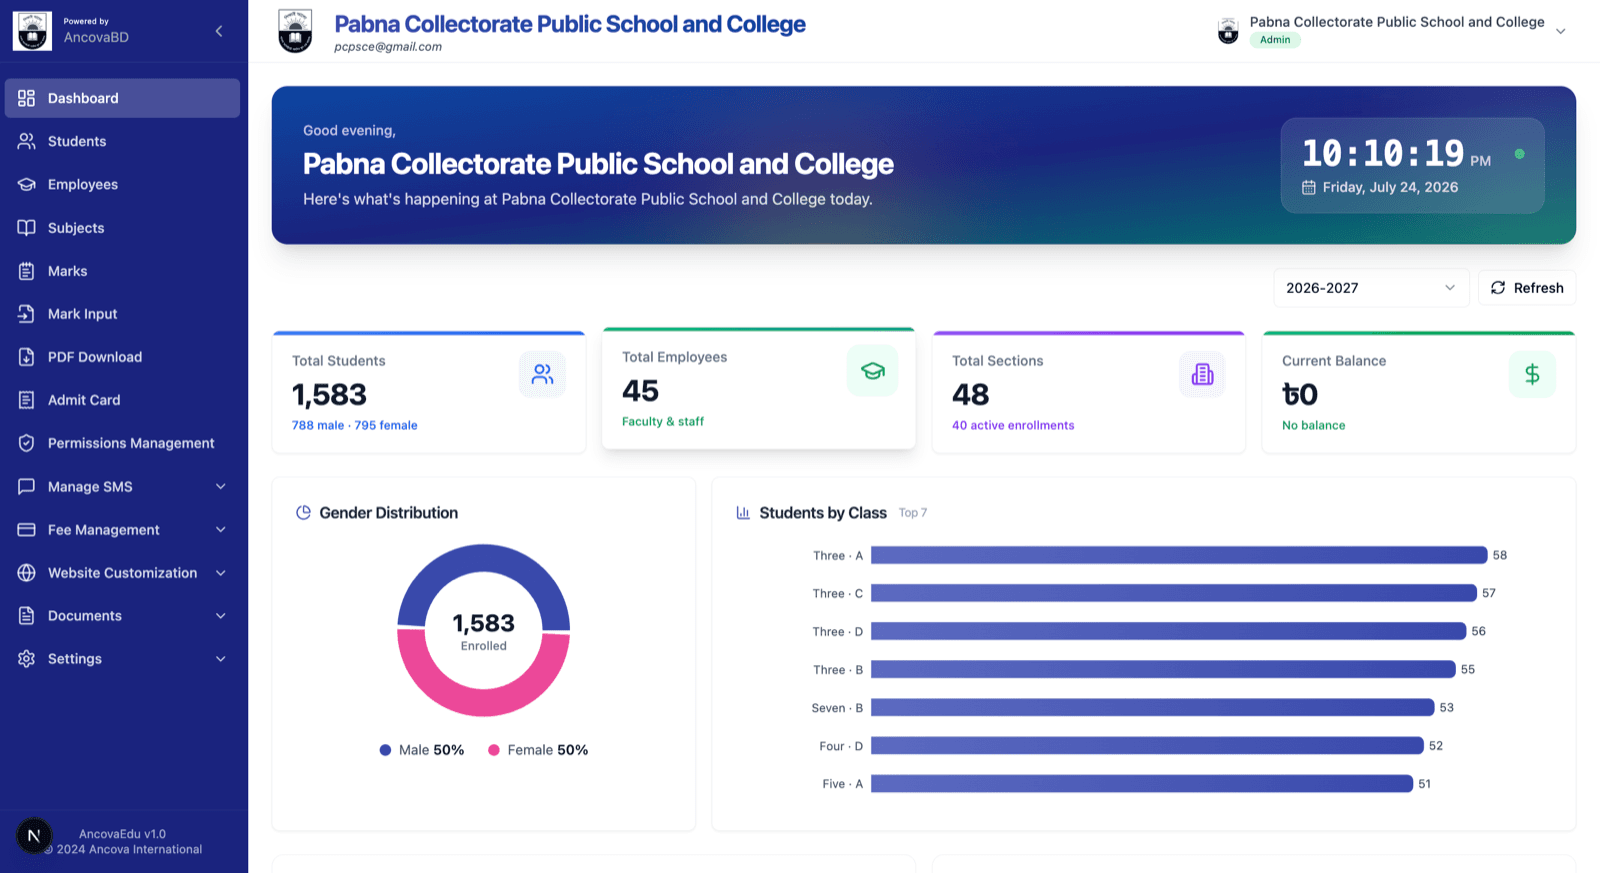
Task: Click the '40 active enrollments' text
Action: click(1013, 425)
